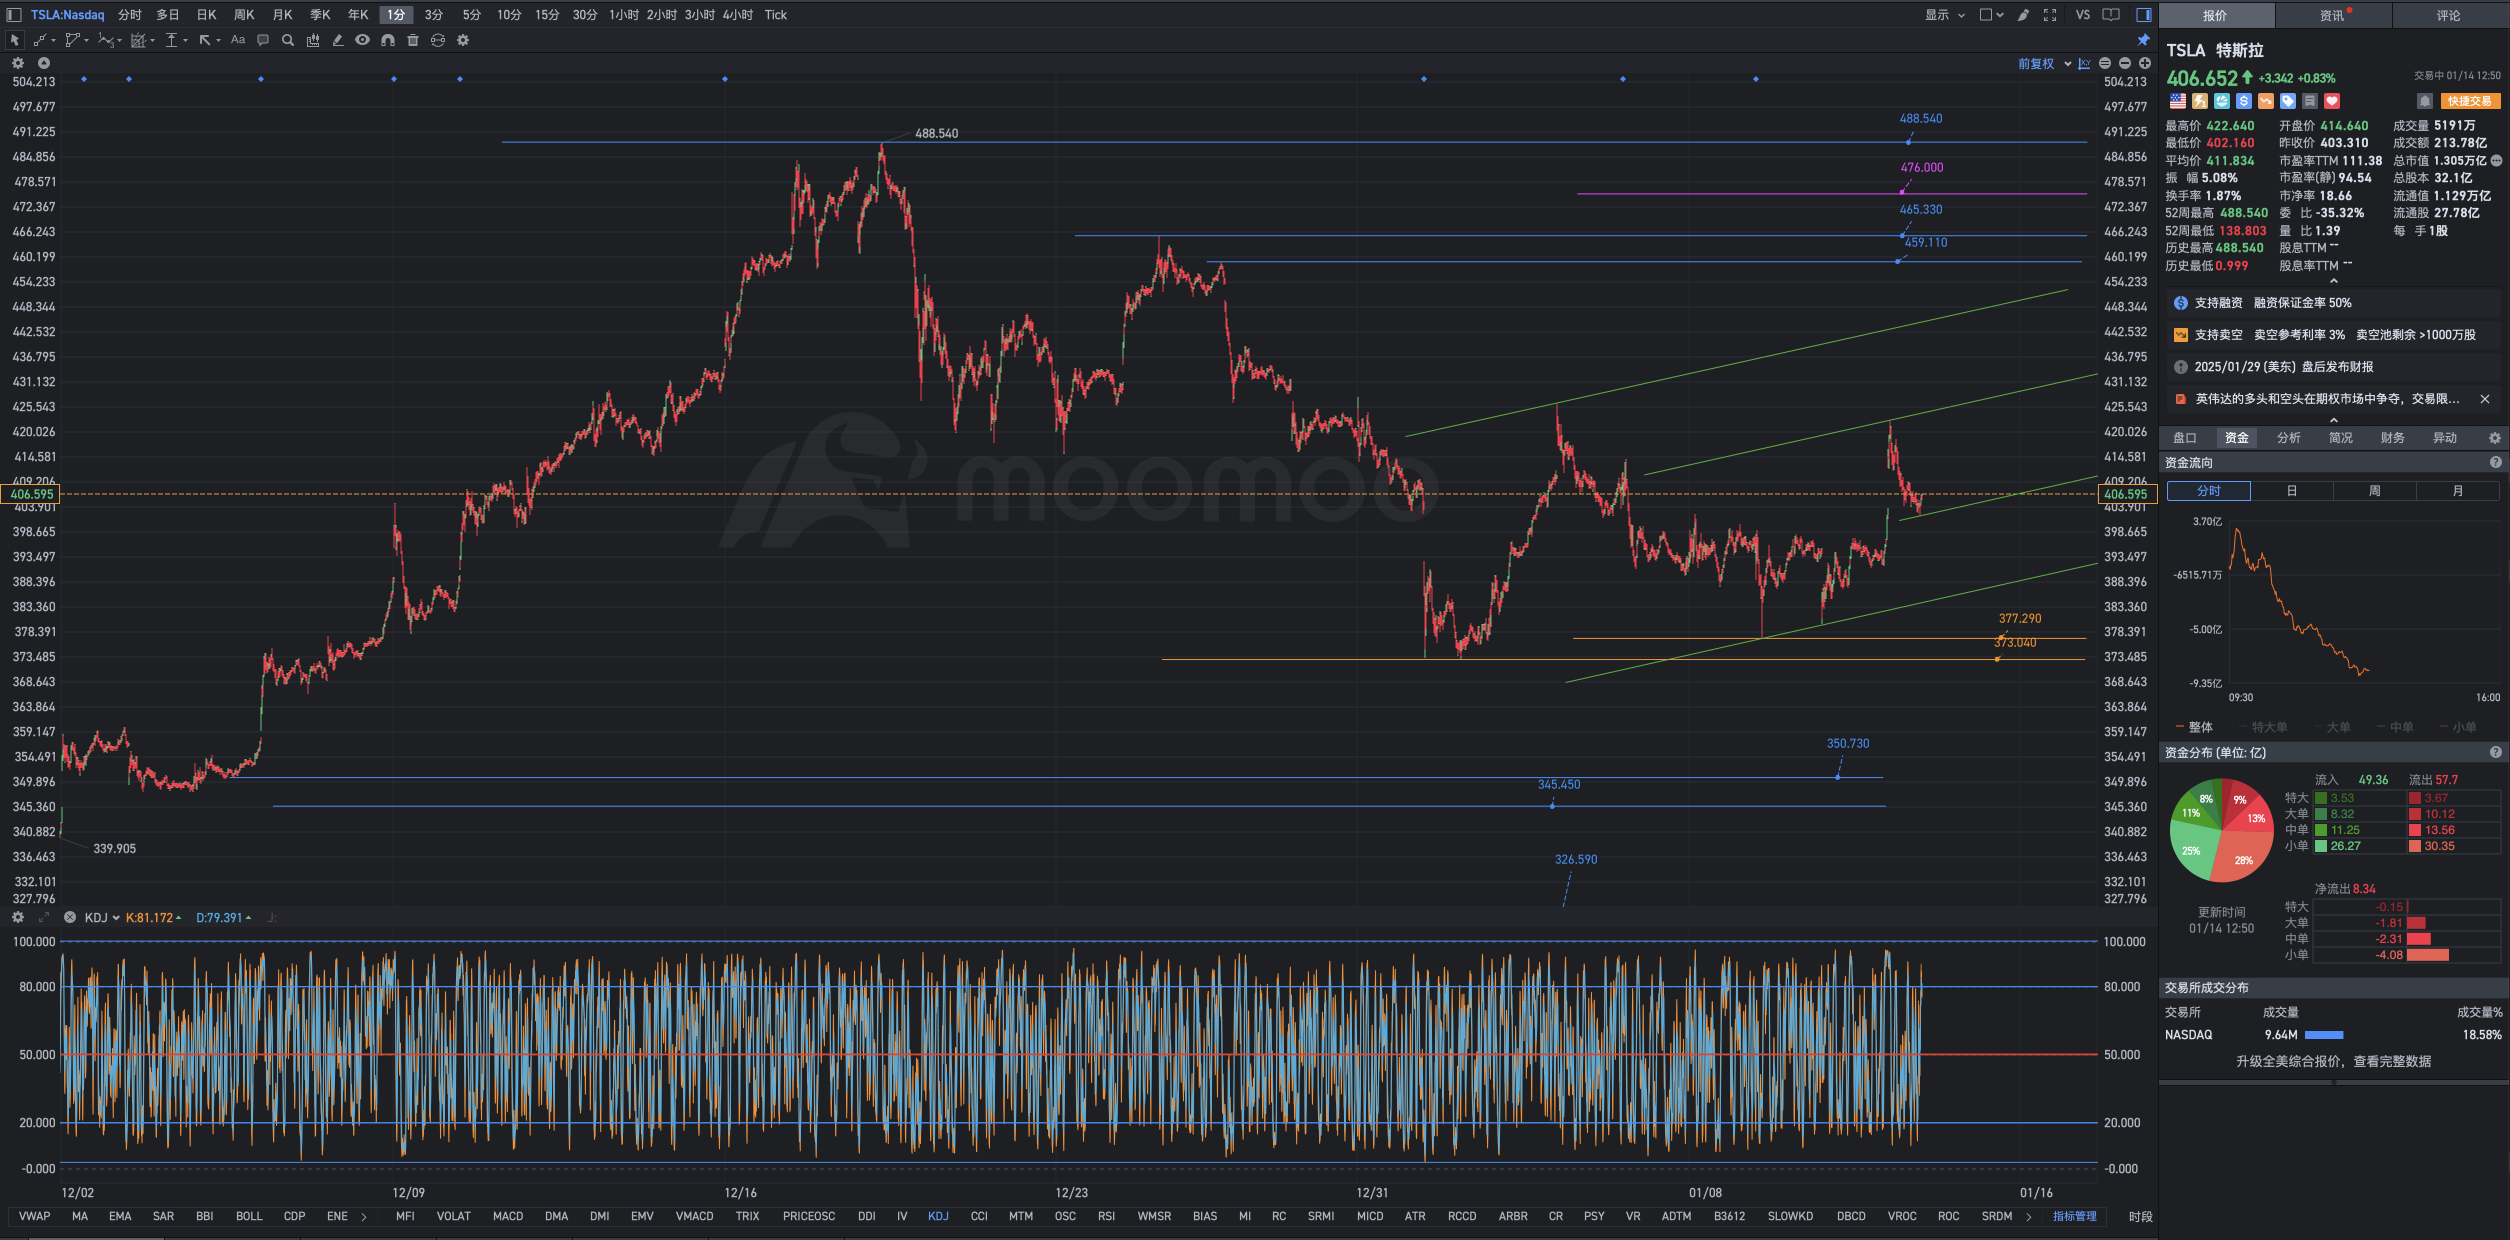
Task: Click the magnifier zoom tool
Action: click(x=288, y=40)
